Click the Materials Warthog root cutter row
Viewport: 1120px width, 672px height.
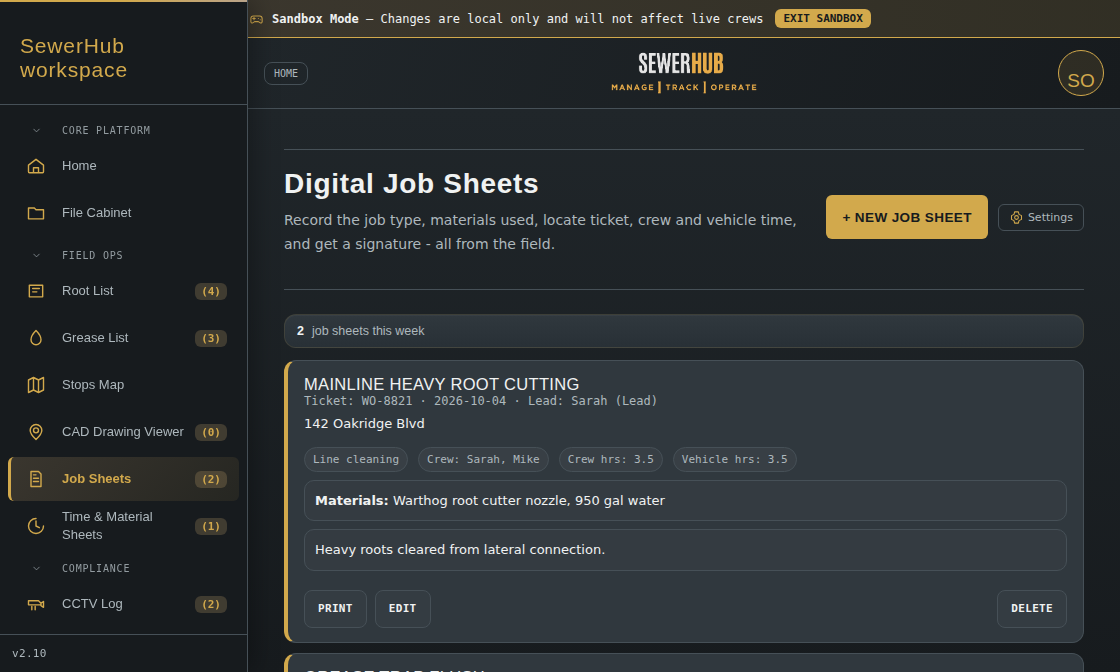685,501
